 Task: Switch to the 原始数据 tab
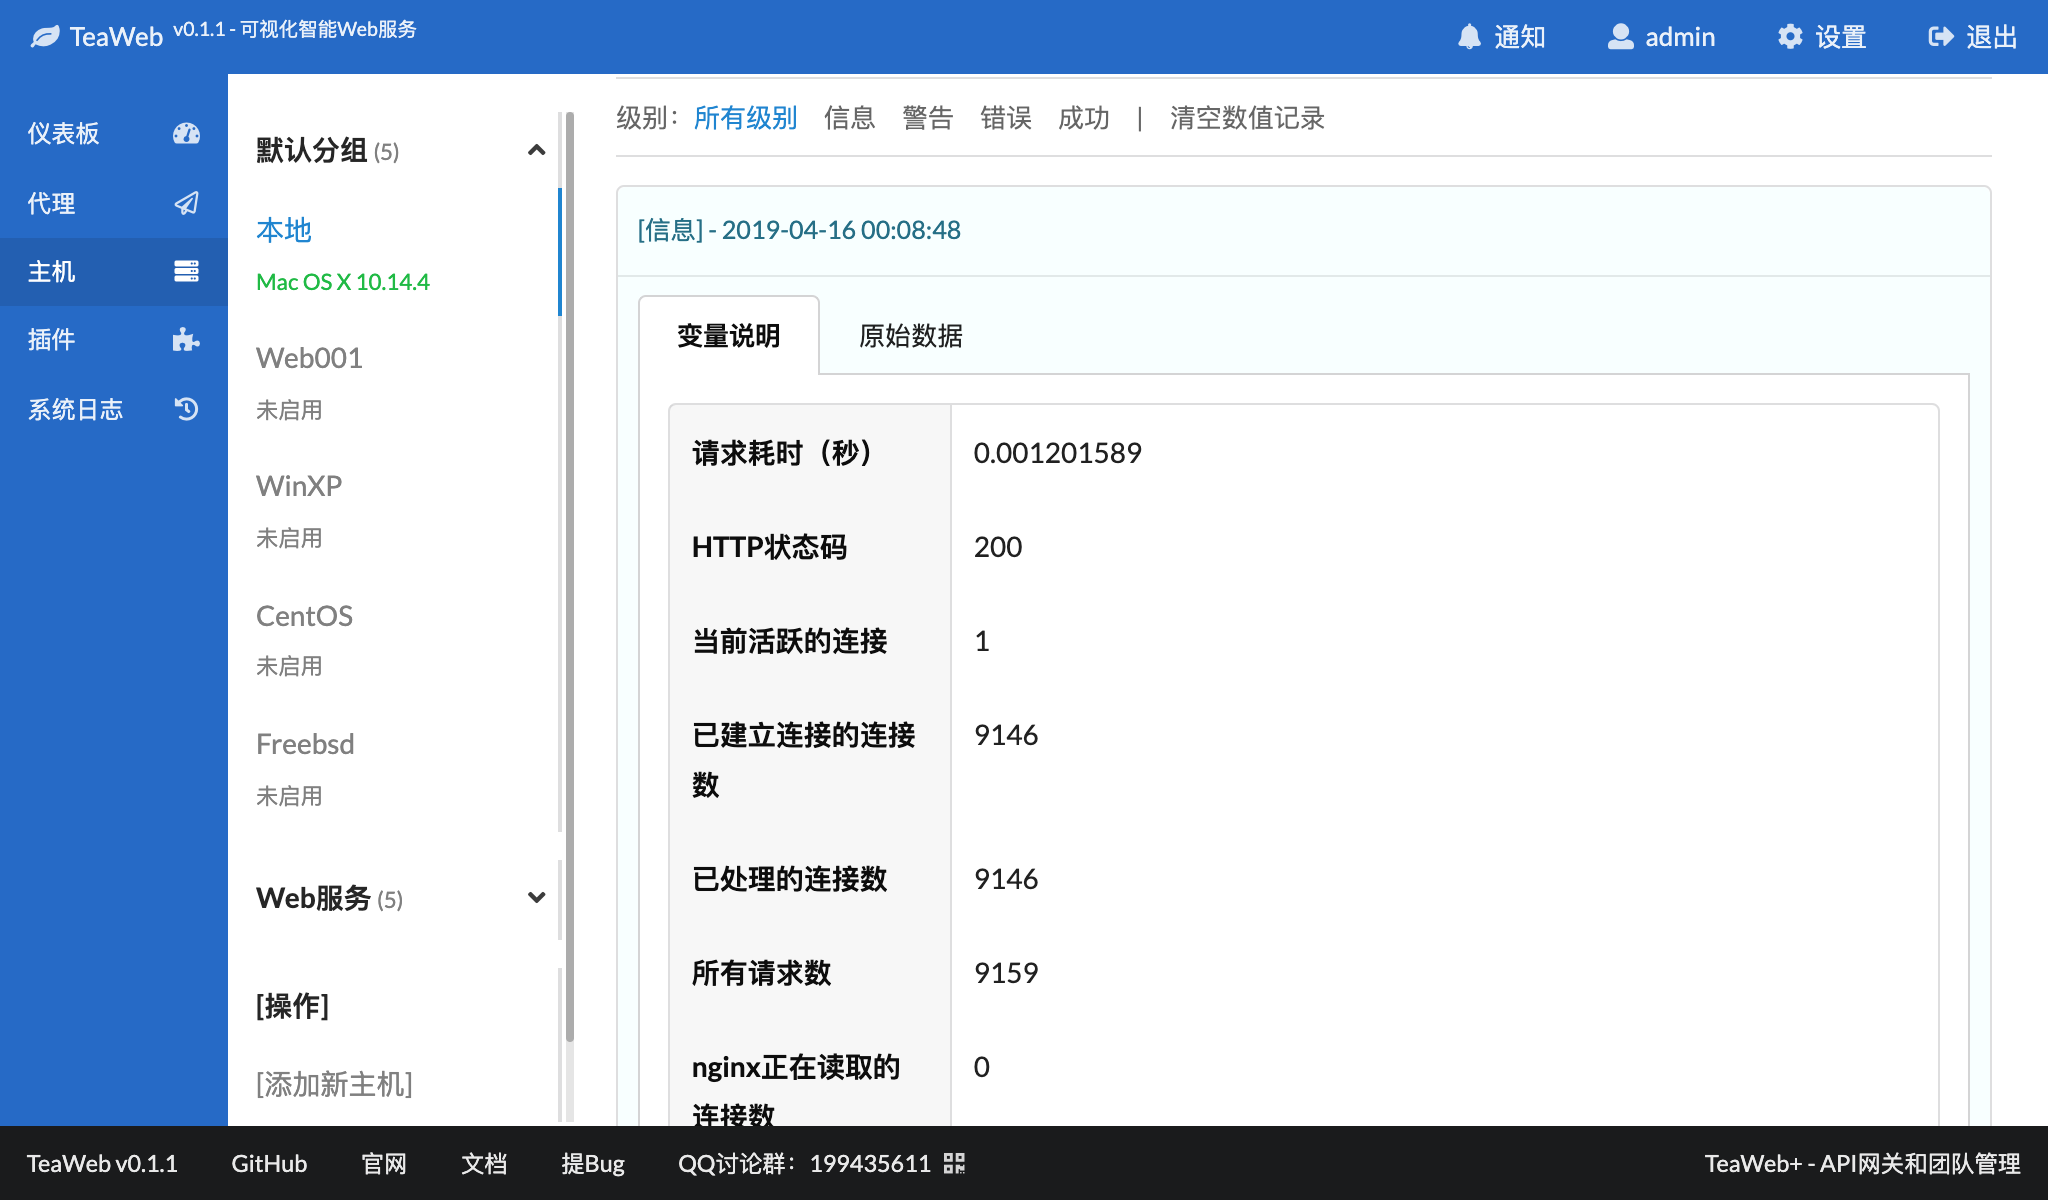pos(910,336)
